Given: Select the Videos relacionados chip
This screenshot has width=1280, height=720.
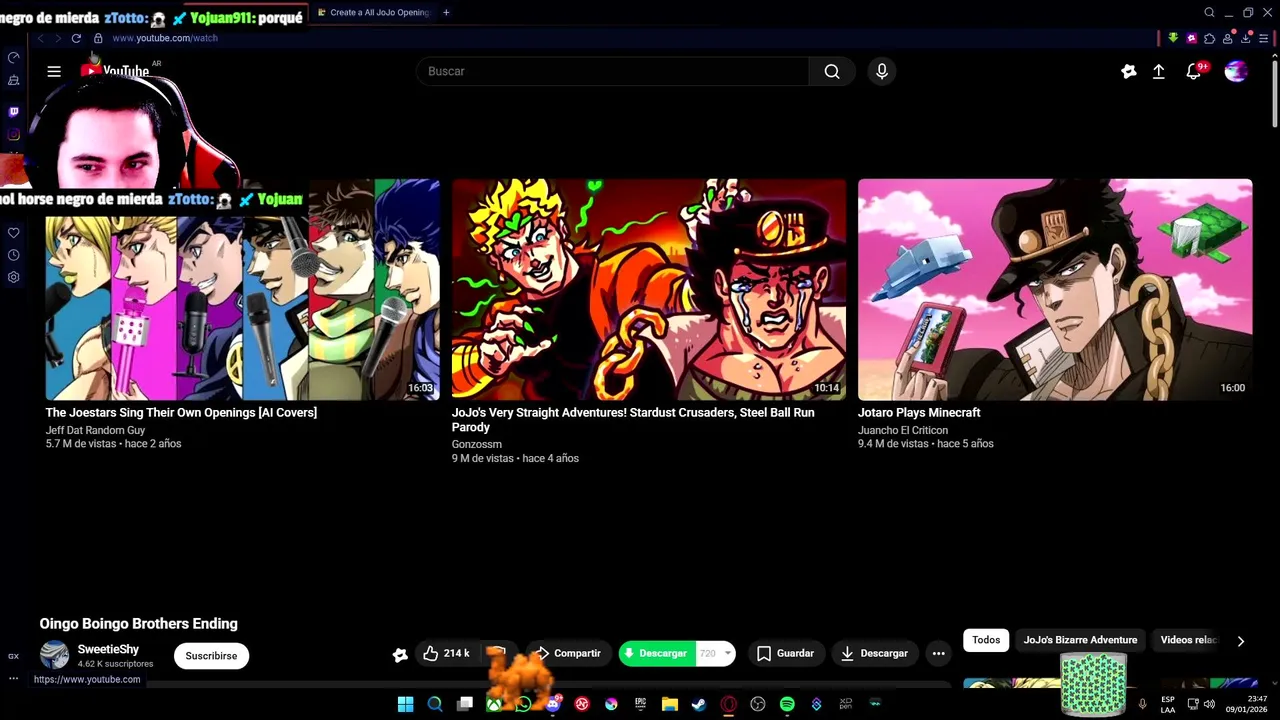Looking at the screenshot, I should point(1188,640).
